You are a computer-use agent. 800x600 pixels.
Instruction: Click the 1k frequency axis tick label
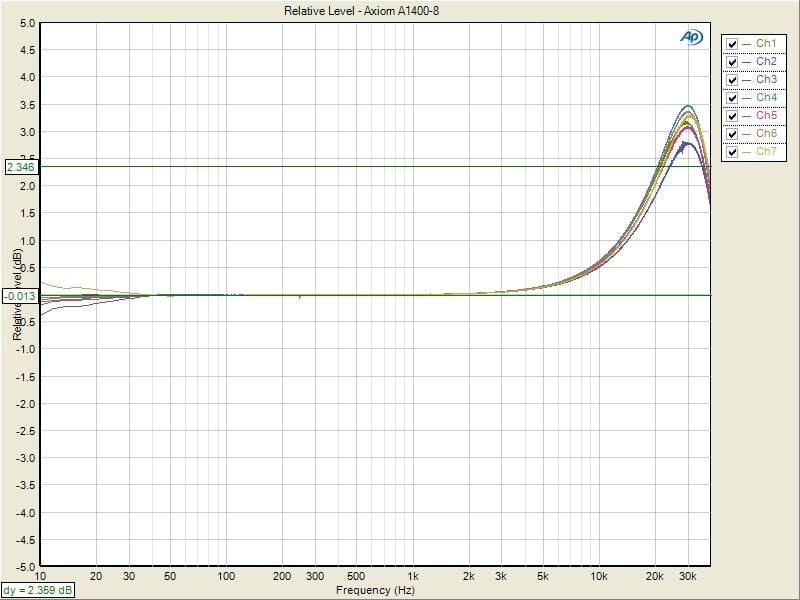pyautogui.click(x=412, y=577)
